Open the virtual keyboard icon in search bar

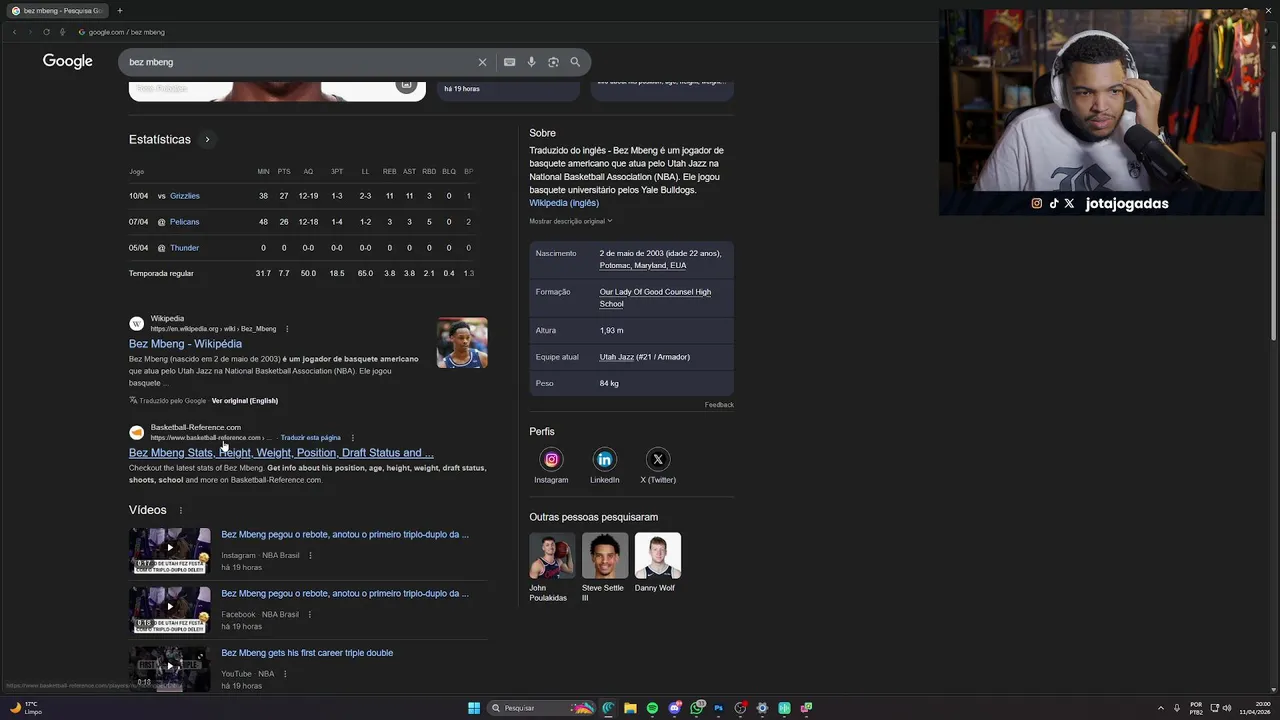(509, 62)
